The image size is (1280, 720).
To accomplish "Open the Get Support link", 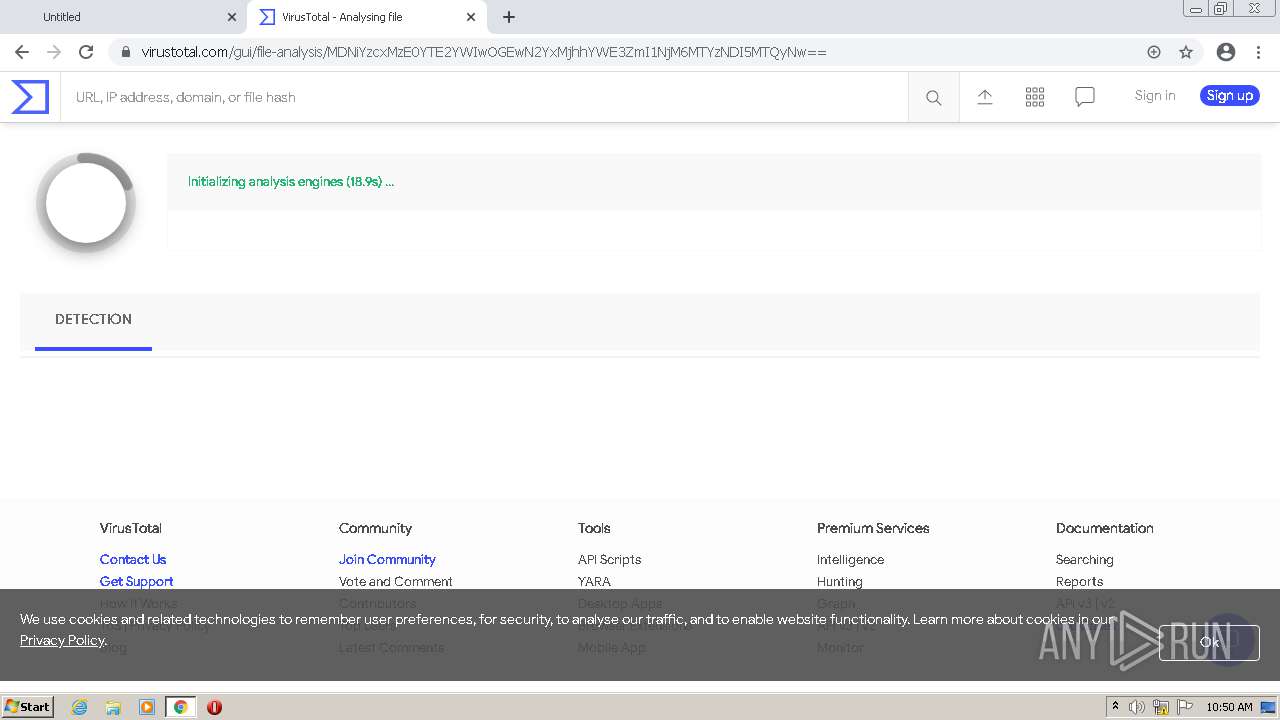I will [x=136, y=581].
